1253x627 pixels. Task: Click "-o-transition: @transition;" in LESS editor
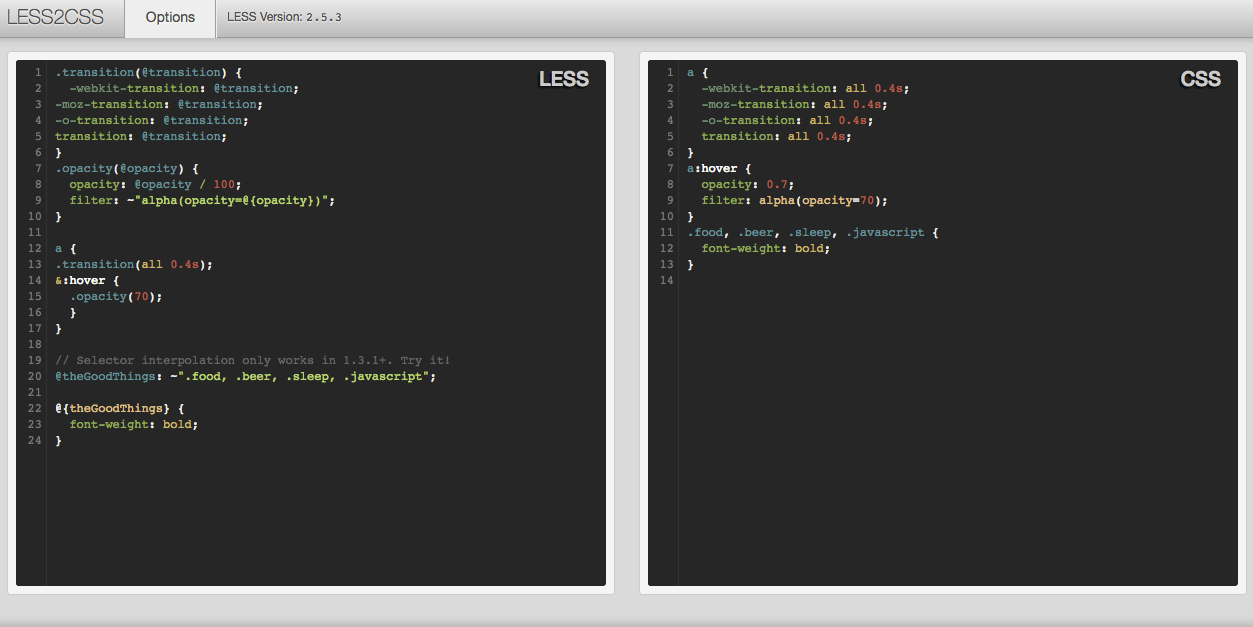point(152,120)
